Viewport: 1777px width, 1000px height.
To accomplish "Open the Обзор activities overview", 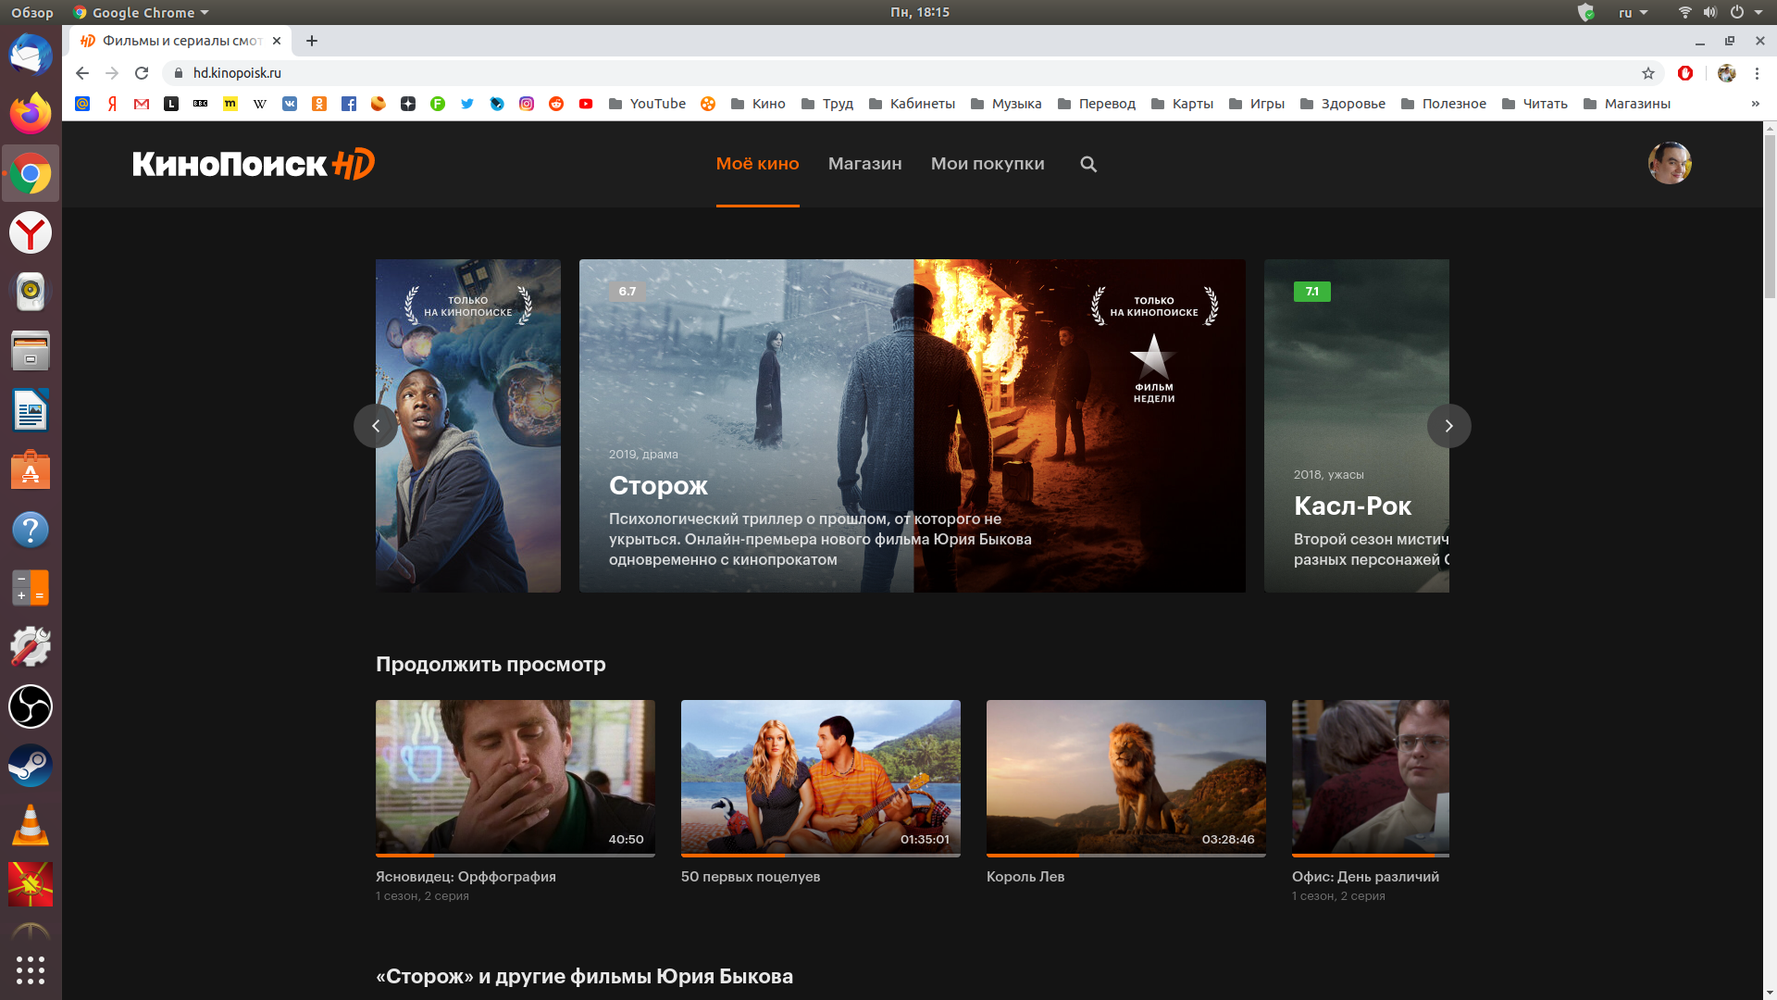I will click(32, 12).
